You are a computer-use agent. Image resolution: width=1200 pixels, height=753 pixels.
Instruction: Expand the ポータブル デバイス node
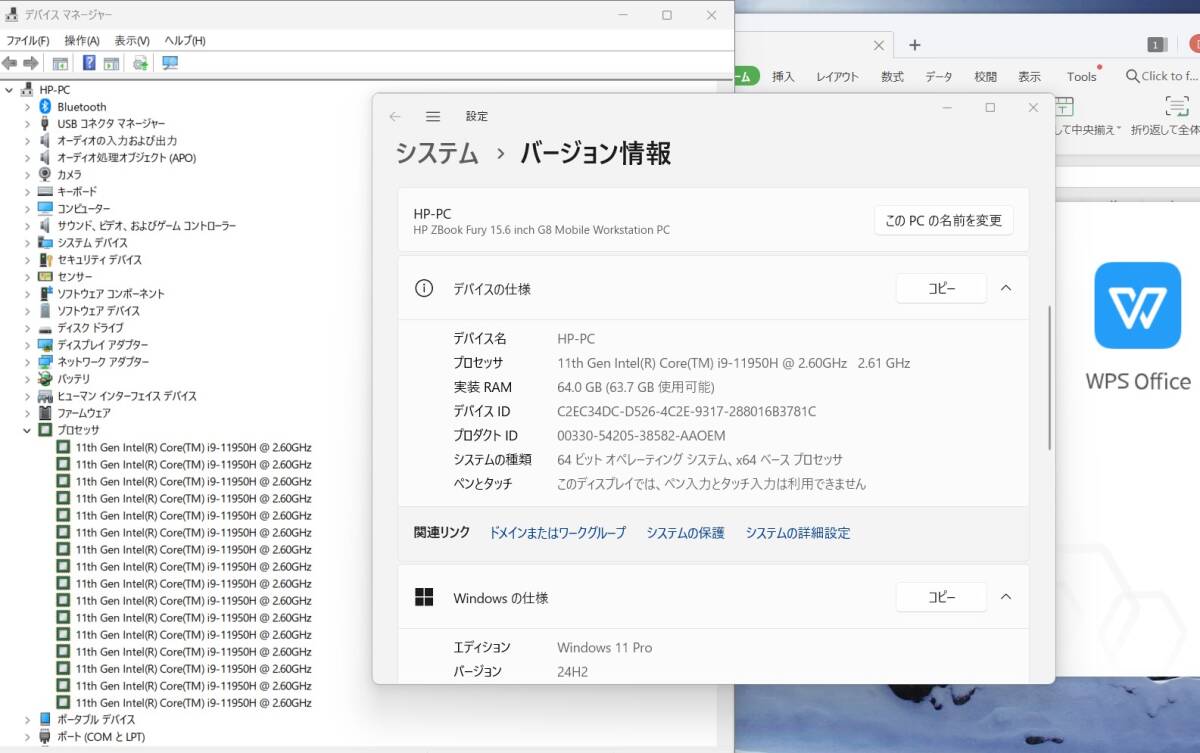(27, 719)
